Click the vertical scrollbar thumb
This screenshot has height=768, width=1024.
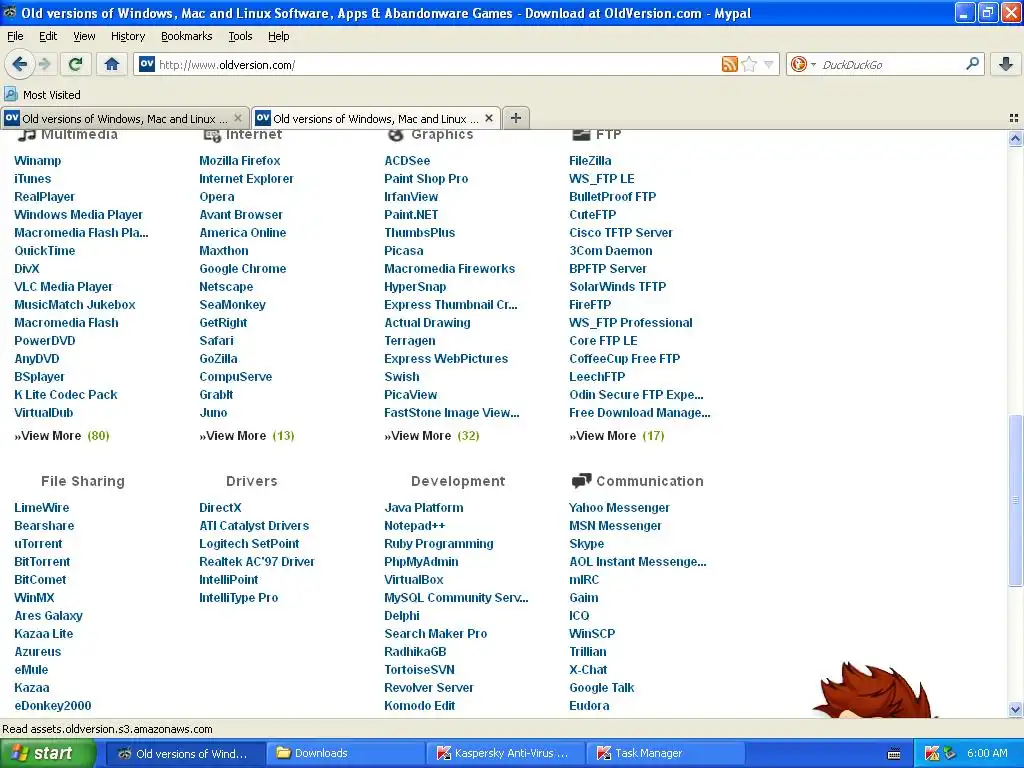point(1015,500)
